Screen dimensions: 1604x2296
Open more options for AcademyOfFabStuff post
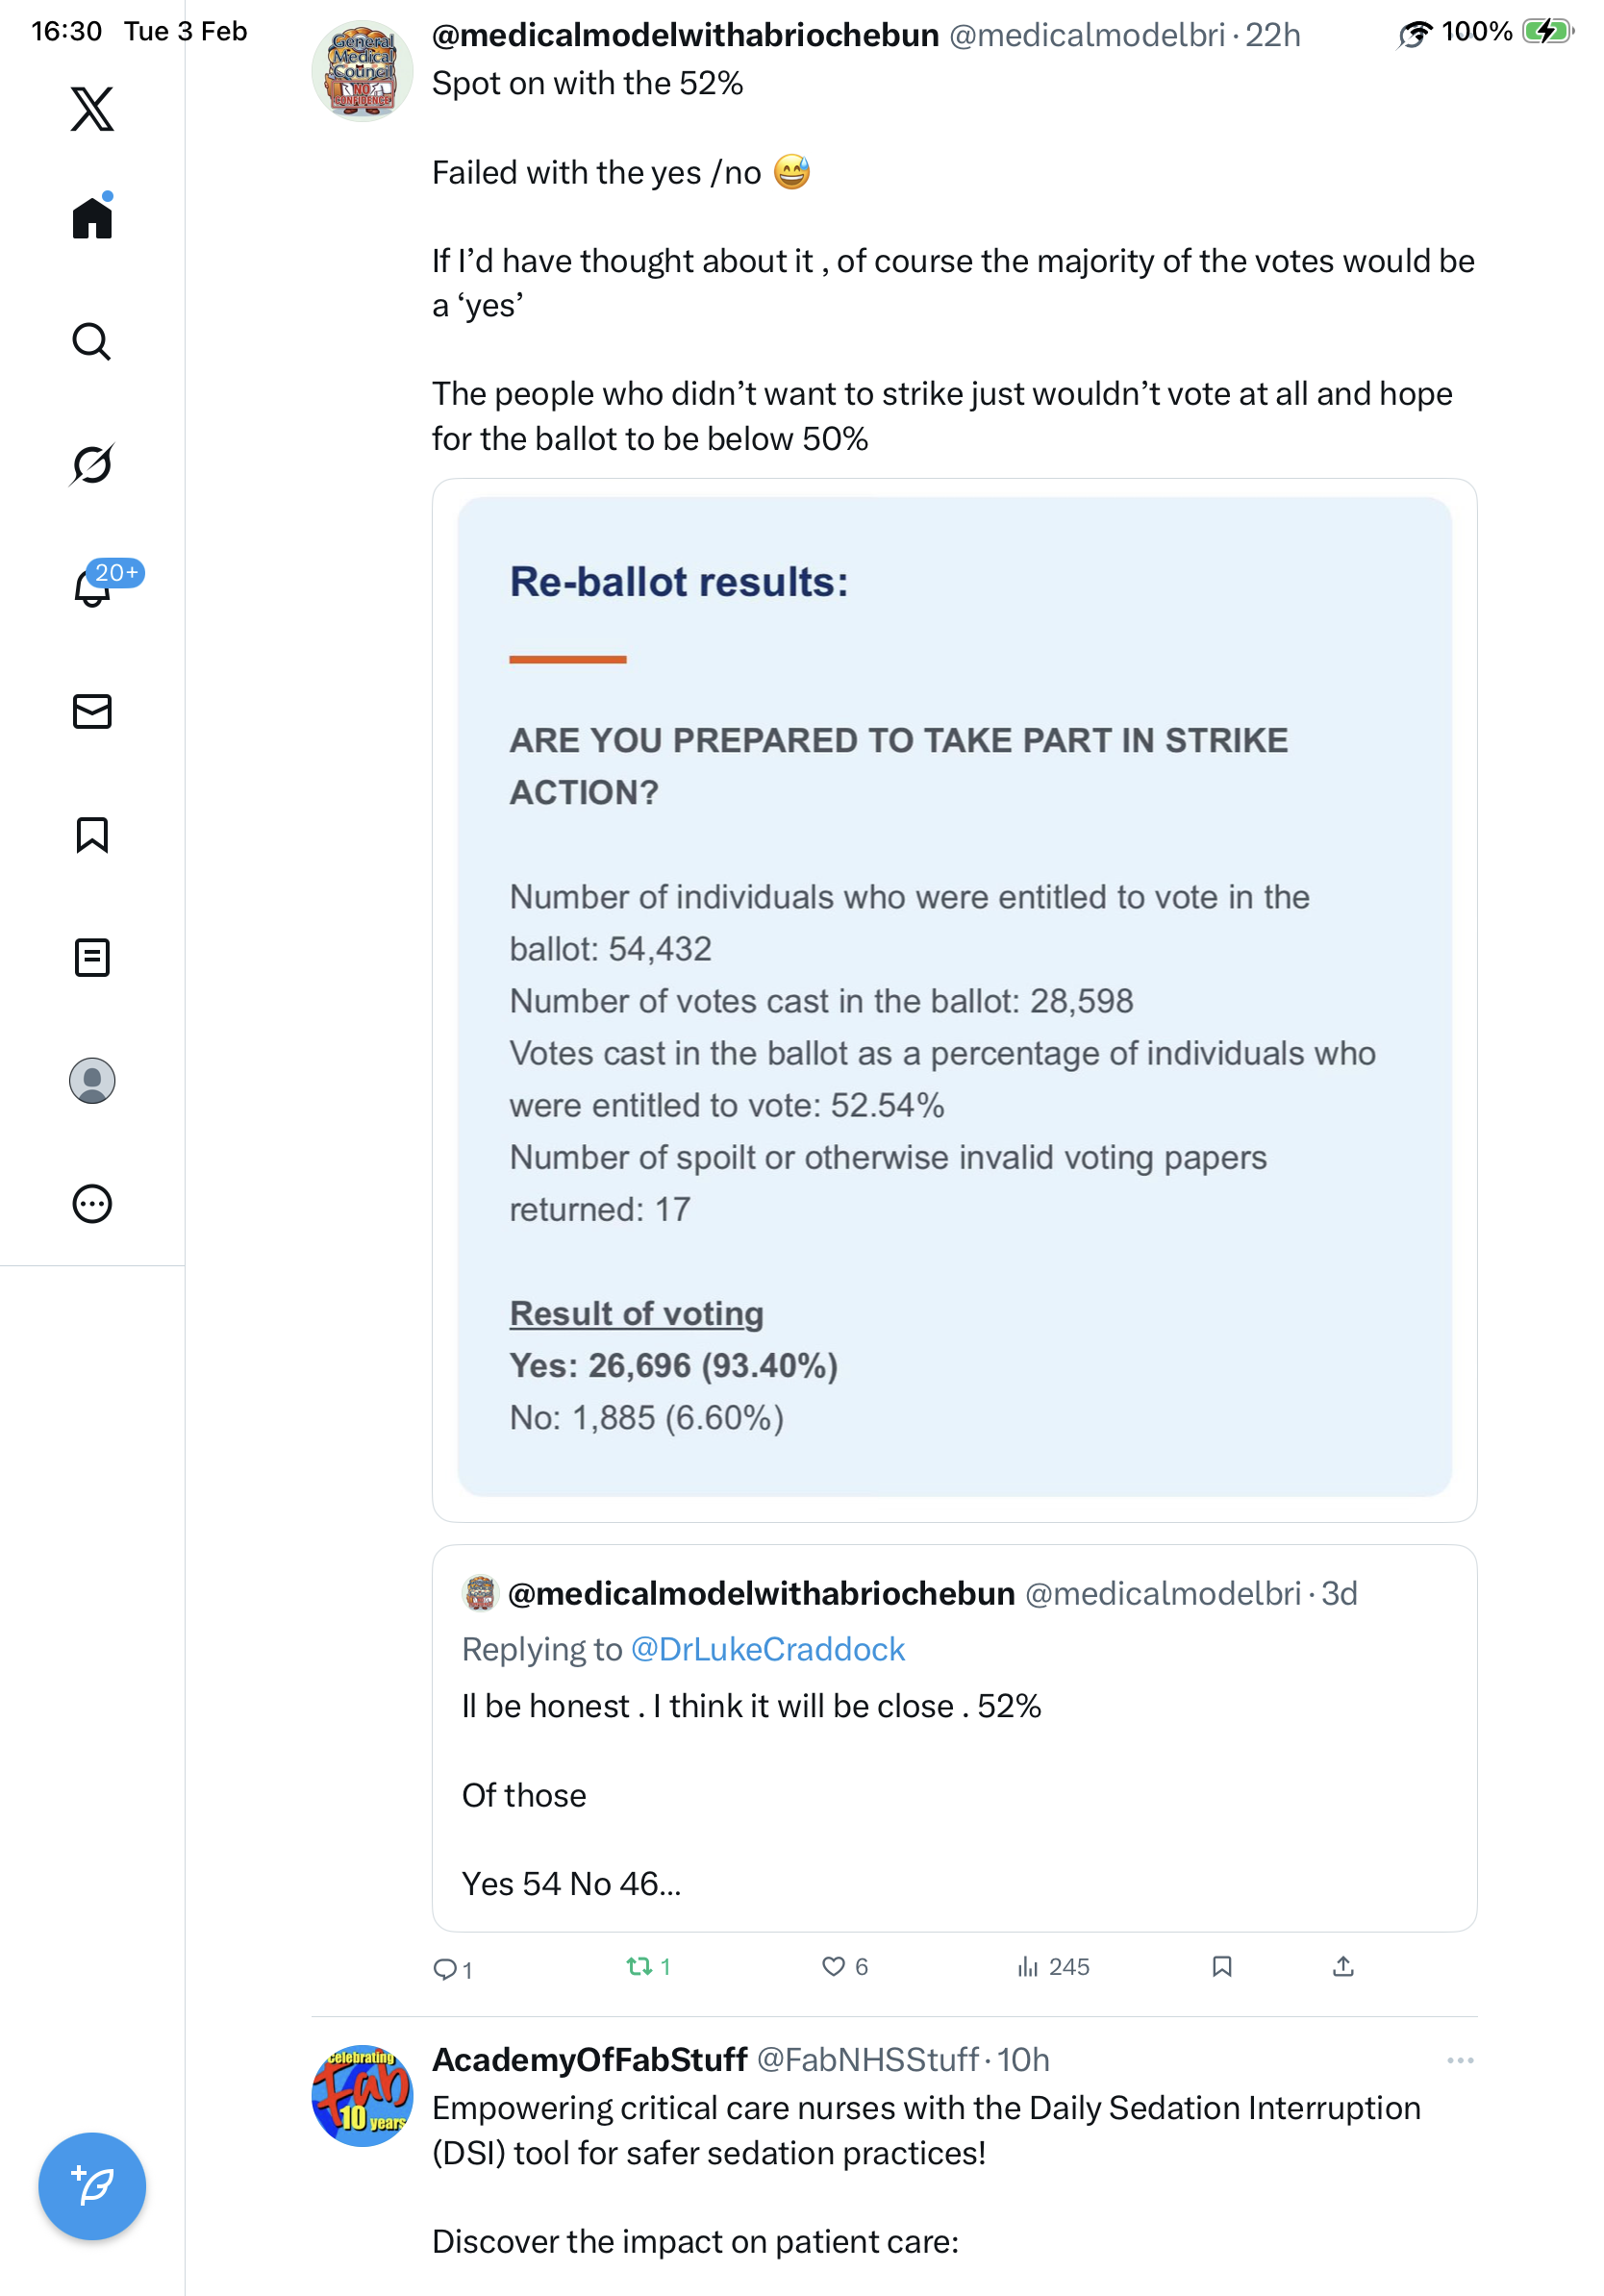click(x=1460, y=2060)
